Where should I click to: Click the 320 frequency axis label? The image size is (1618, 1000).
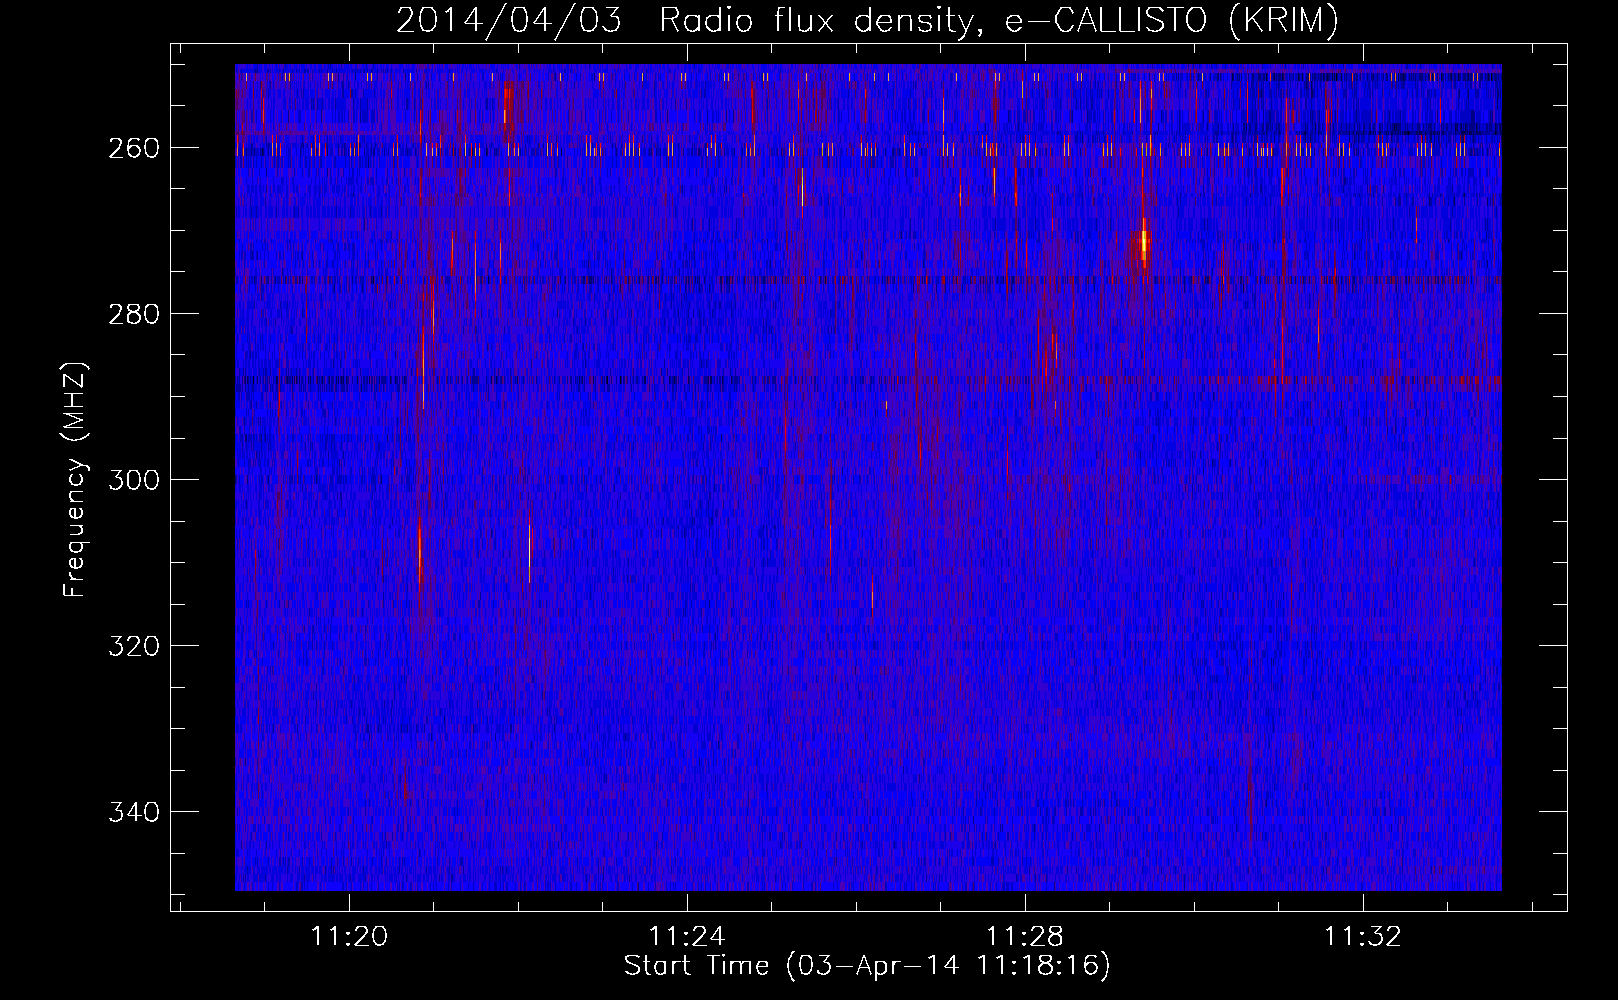(134, 646)
